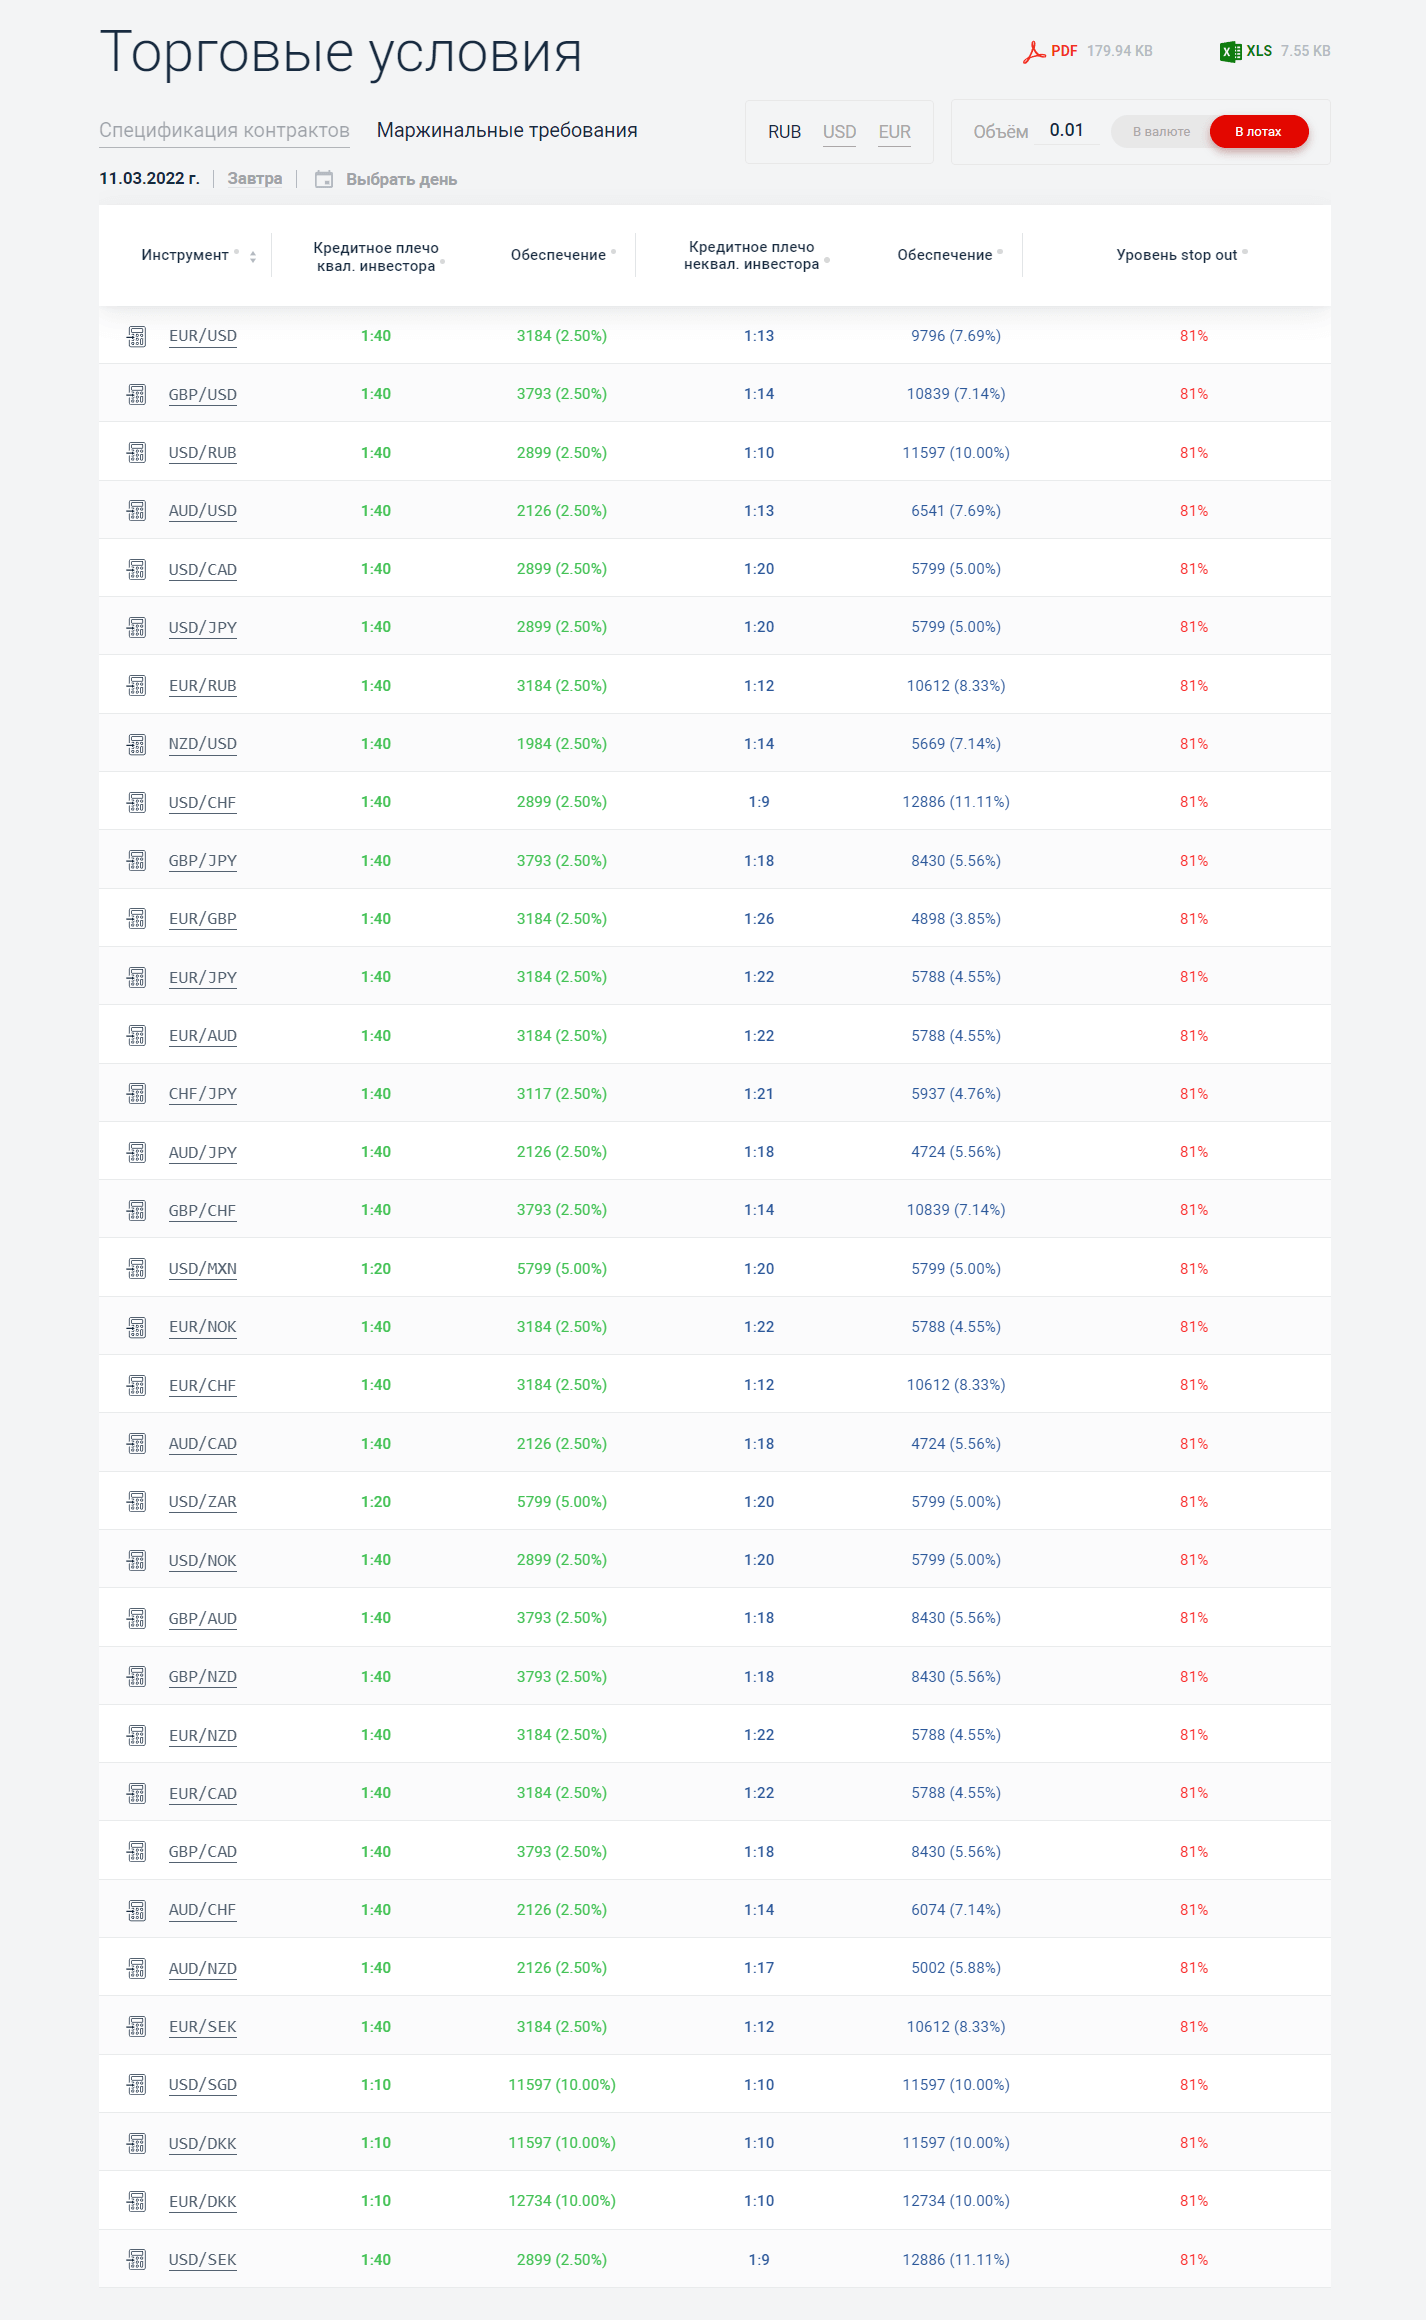Click the calculator icon beside EUR/USD
This screenshot has height=2320, width=1426.
coord(137,336)
